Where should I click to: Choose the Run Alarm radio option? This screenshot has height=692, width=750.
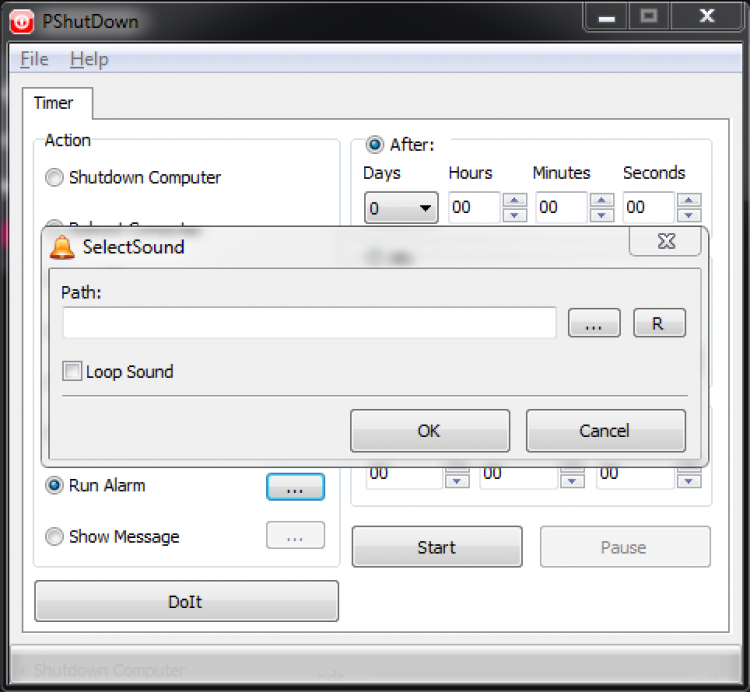point(95,485)
